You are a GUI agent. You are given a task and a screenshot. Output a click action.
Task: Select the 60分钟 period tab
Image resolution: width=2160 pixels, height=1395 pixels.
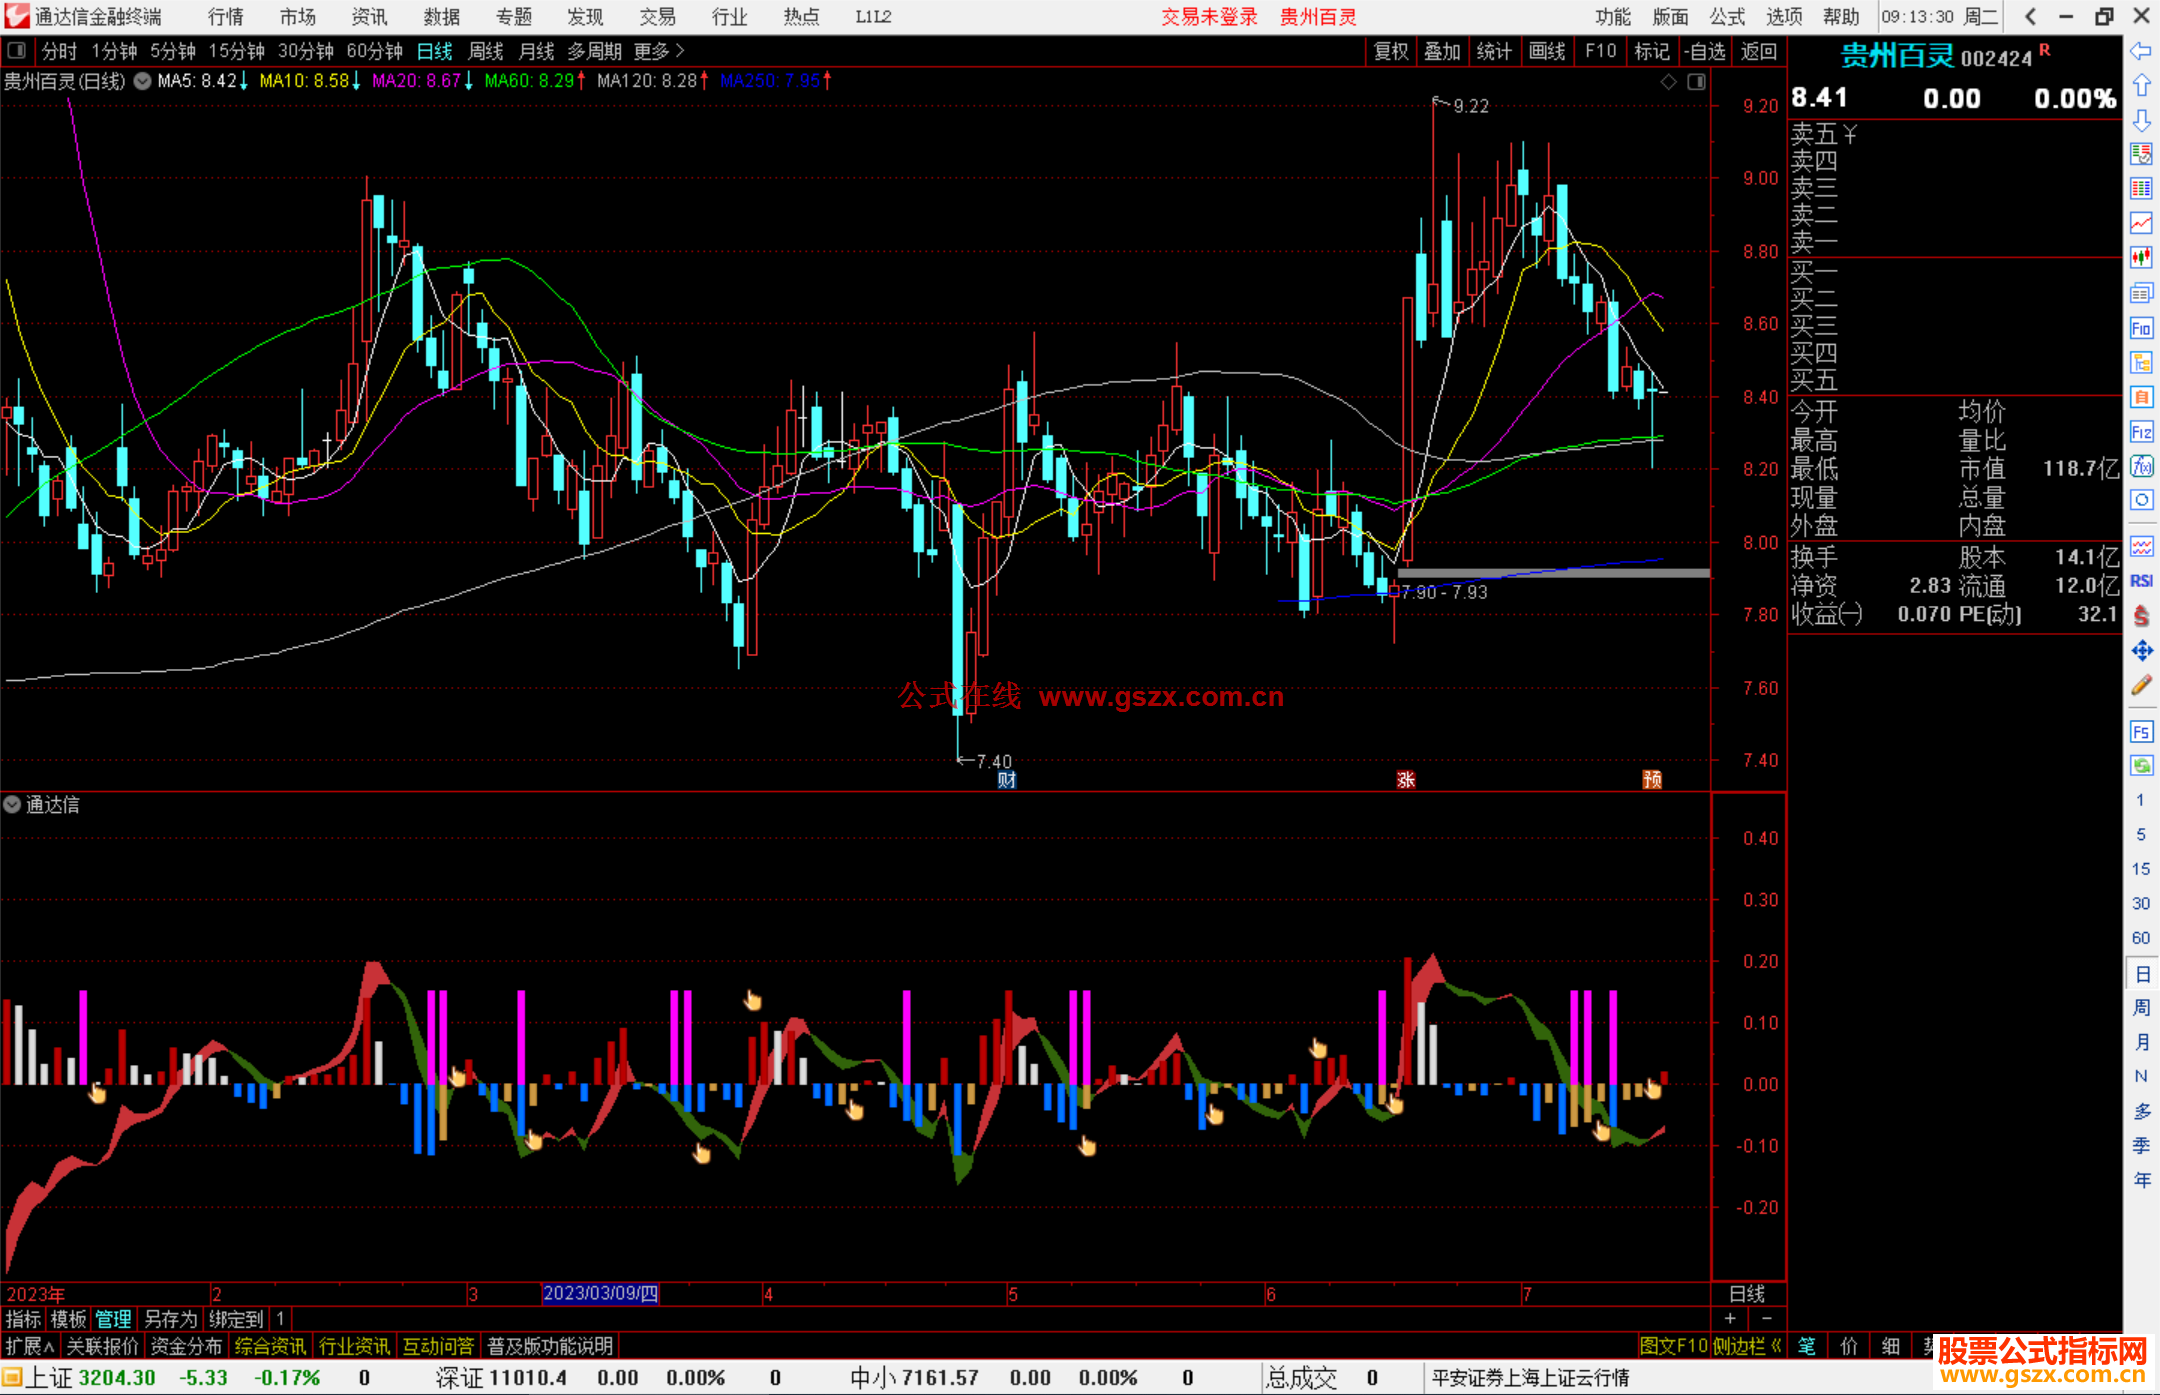click(374, 51)
